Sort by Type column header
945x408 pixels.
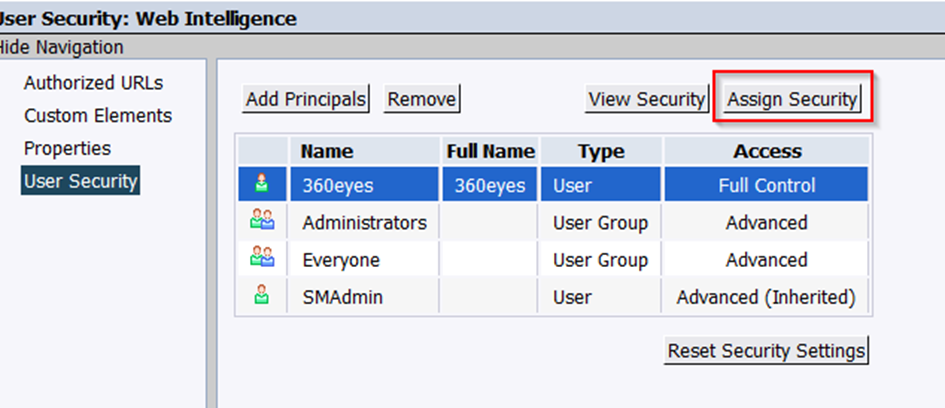click(601, 151)
